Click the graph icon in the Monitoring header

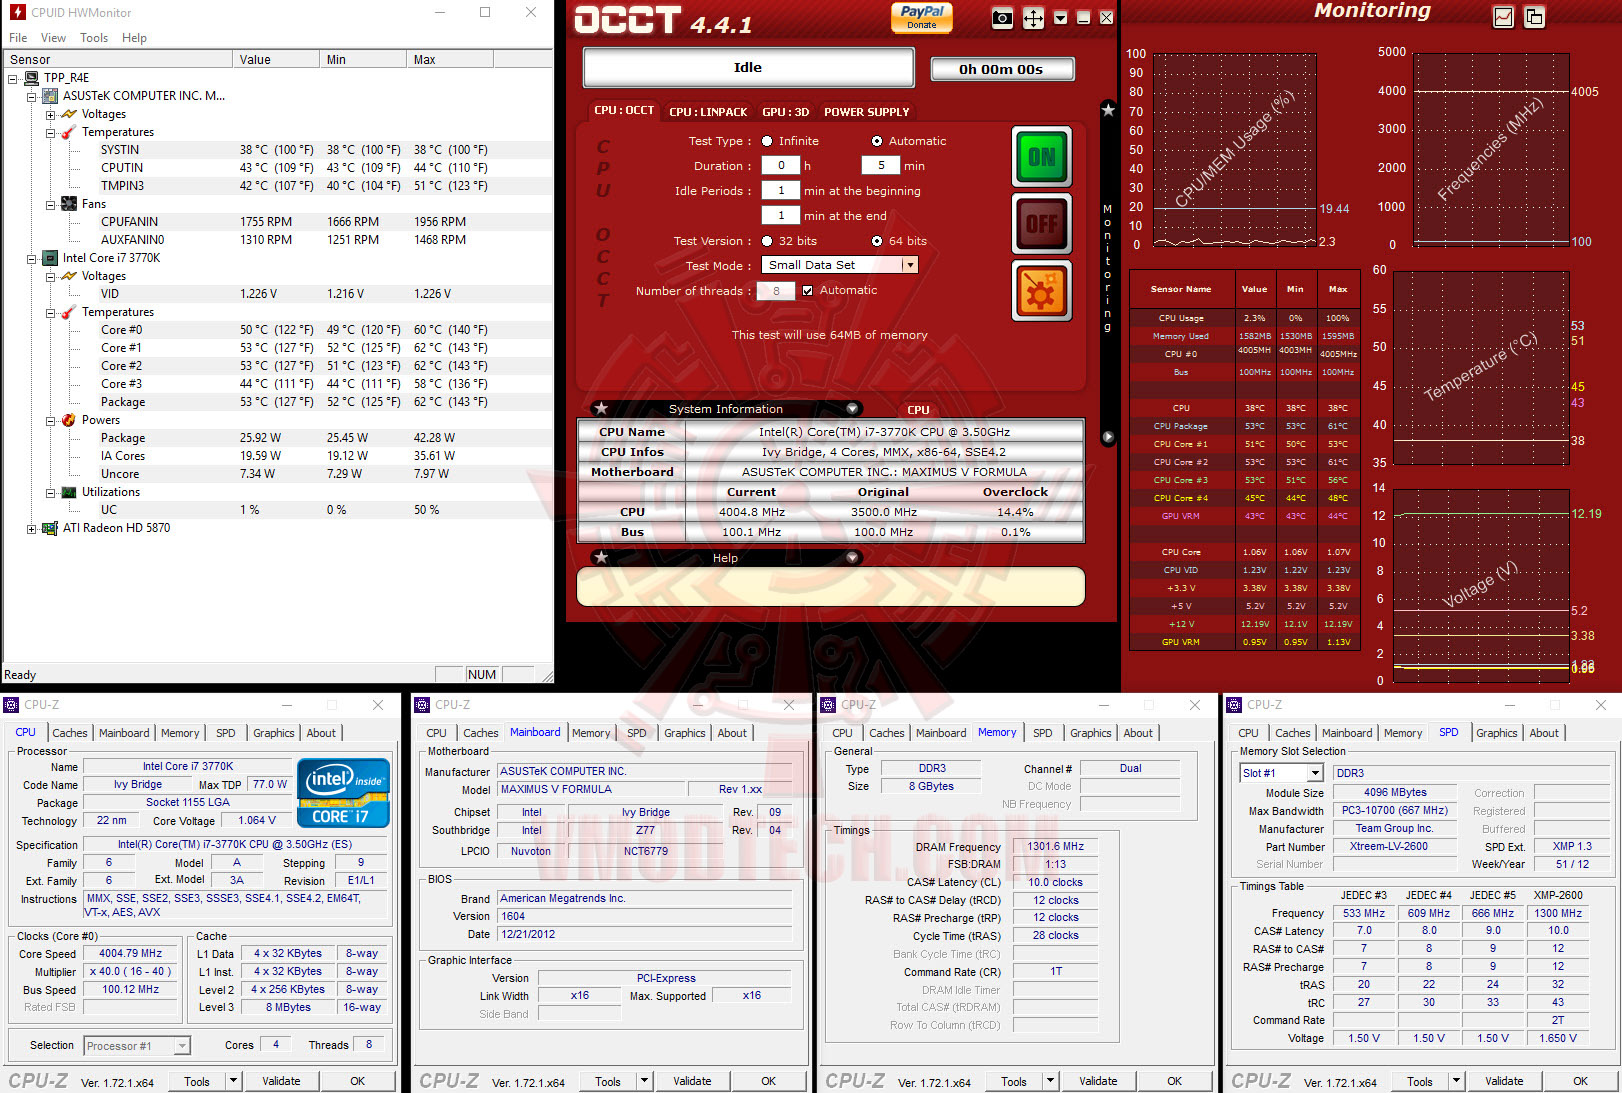click(1503, 16)
